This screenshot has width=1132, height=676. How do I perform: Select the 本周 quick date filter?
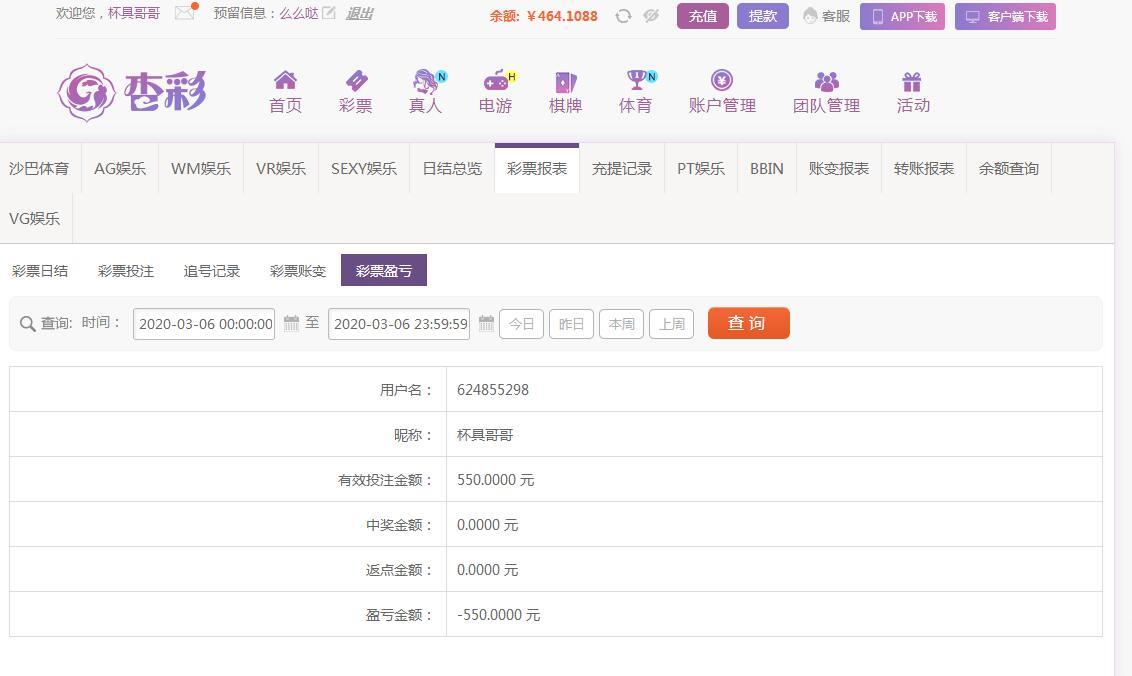621,324
